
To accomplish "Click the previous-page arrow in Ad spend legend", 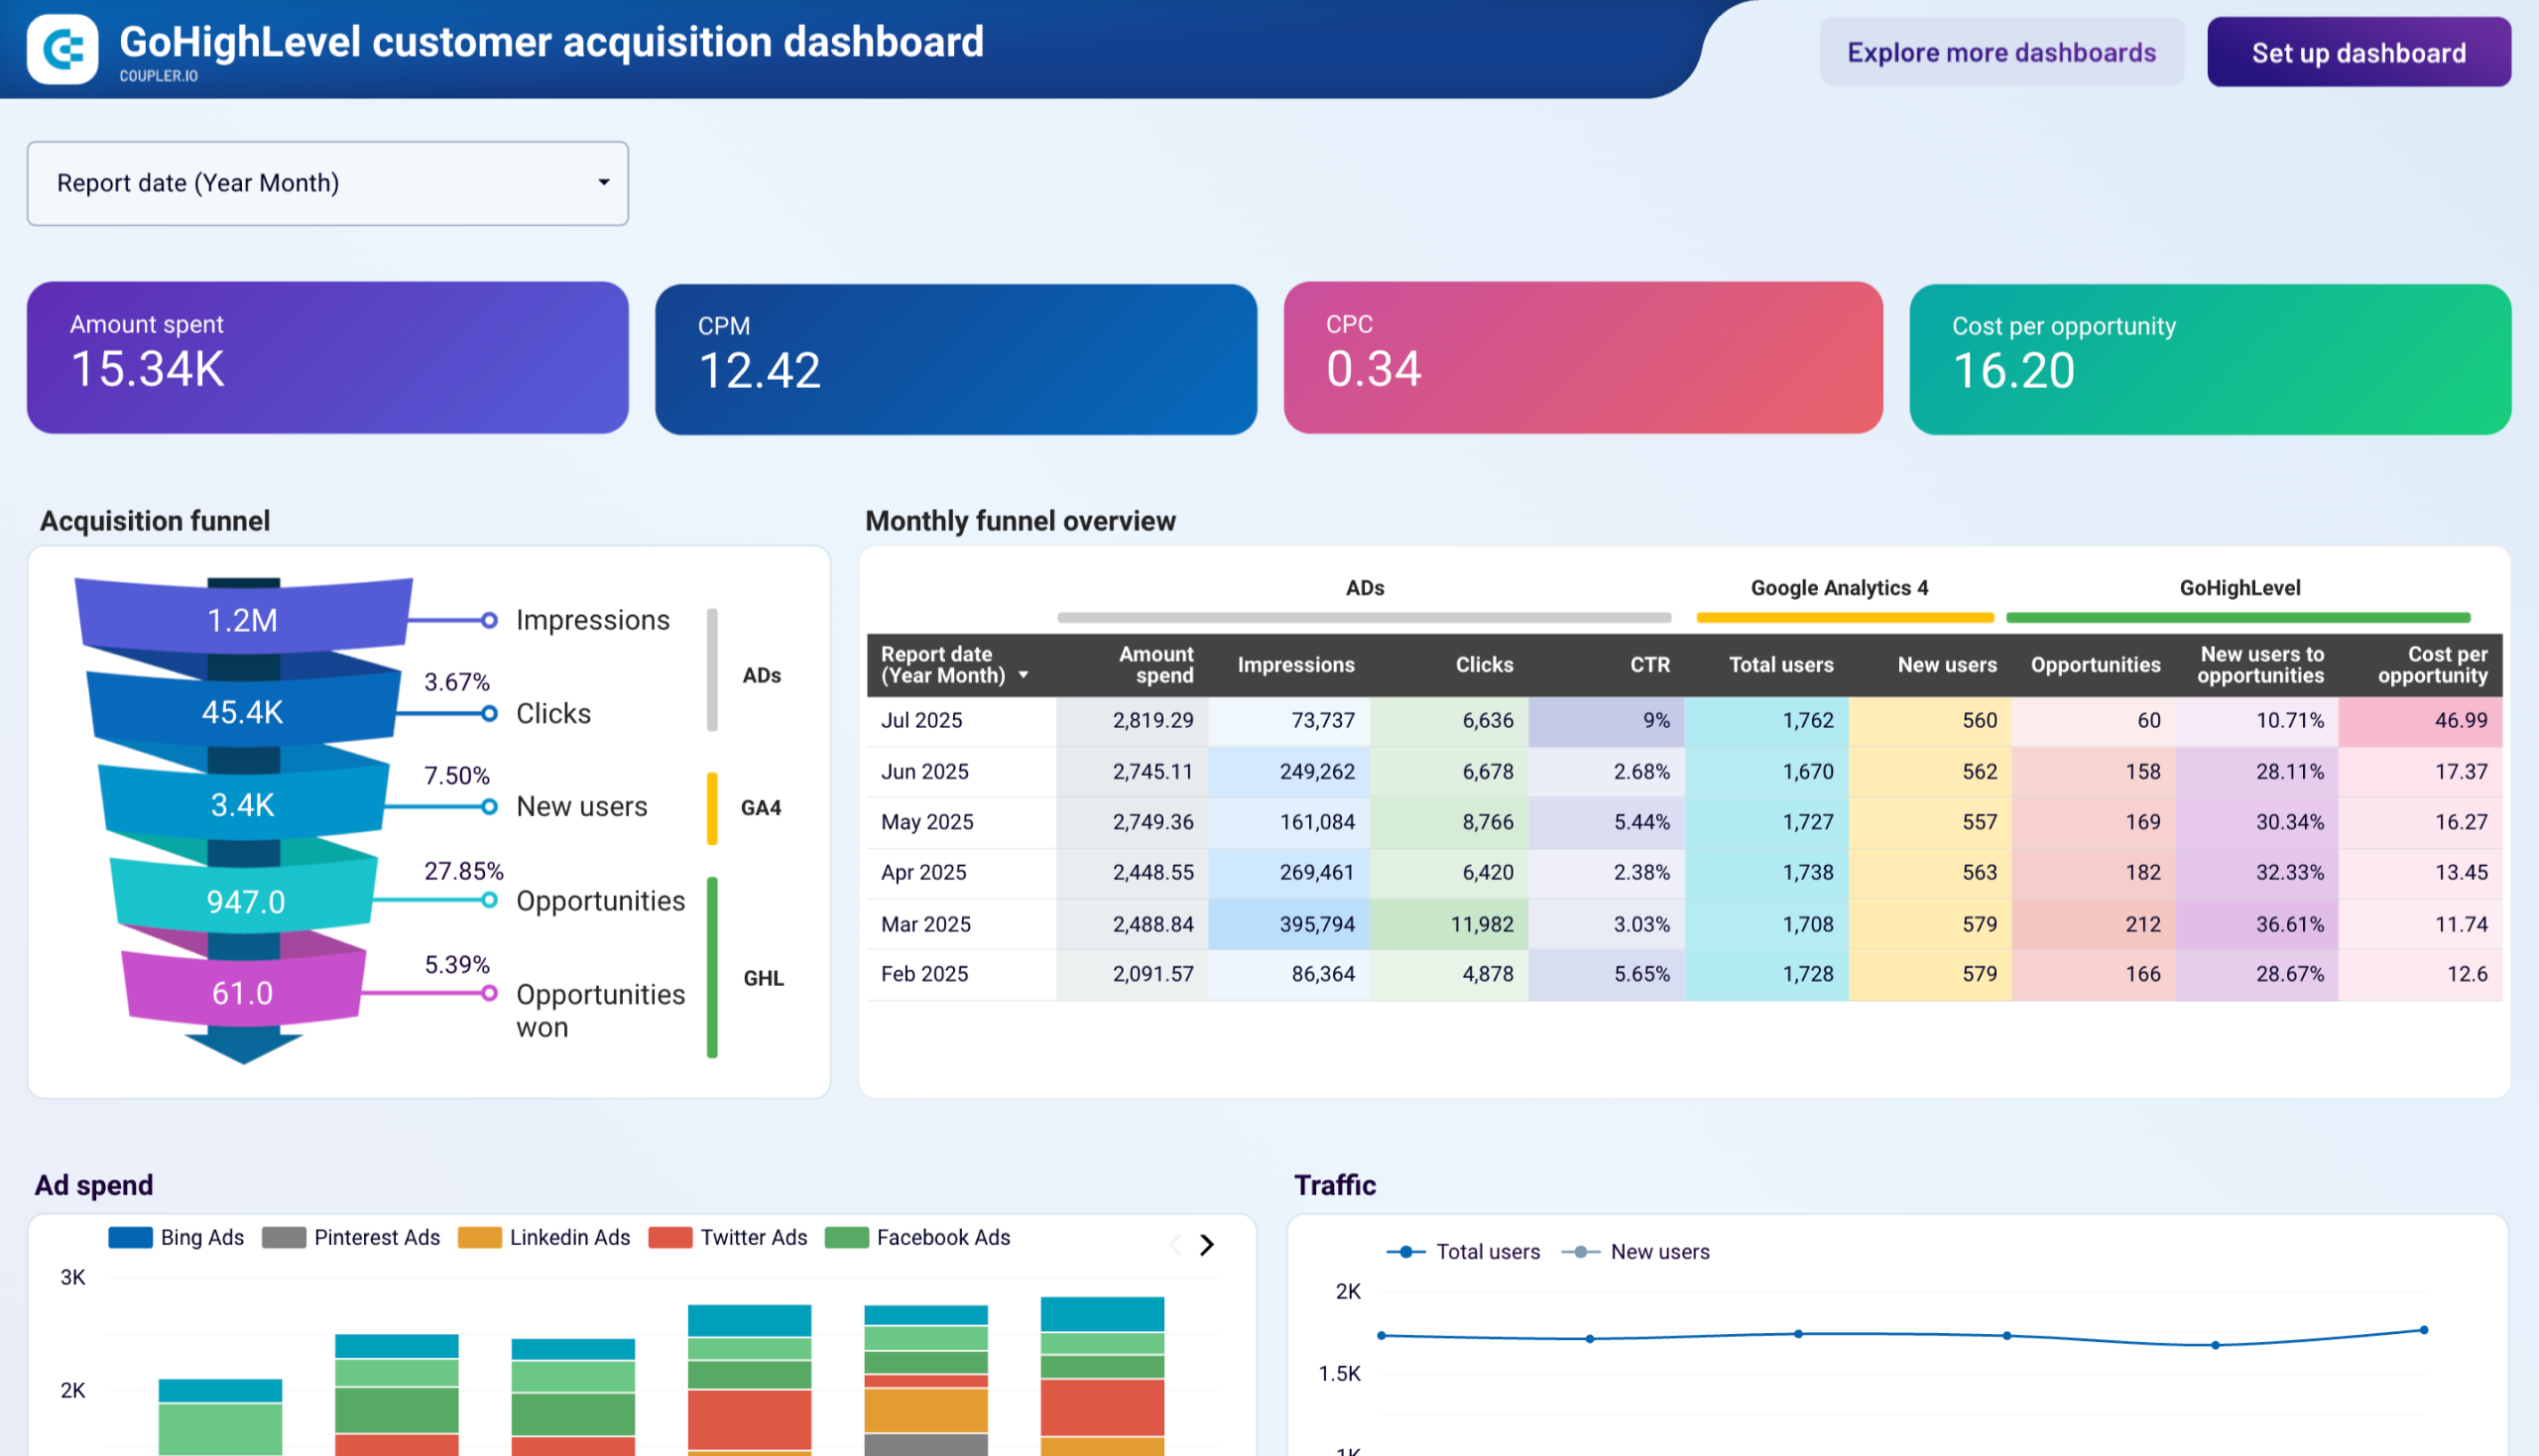I will coord(1175,1246).
